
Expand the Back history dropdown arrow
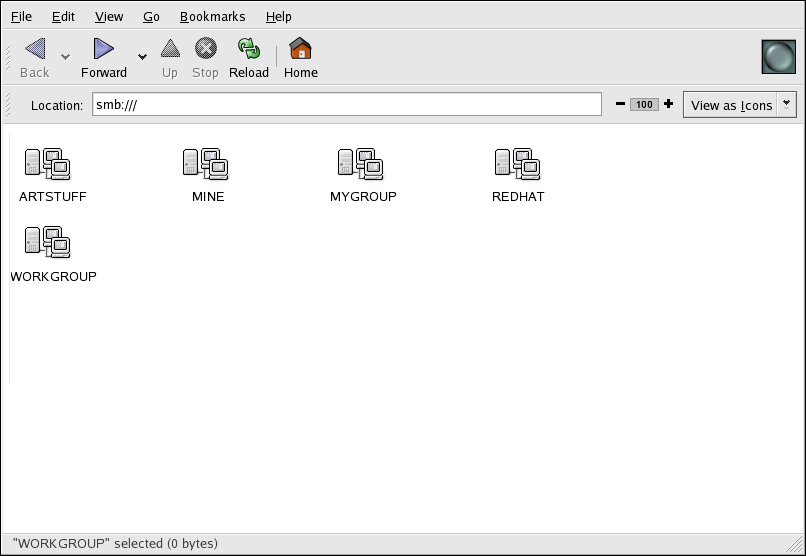click(x=66, y=57)
